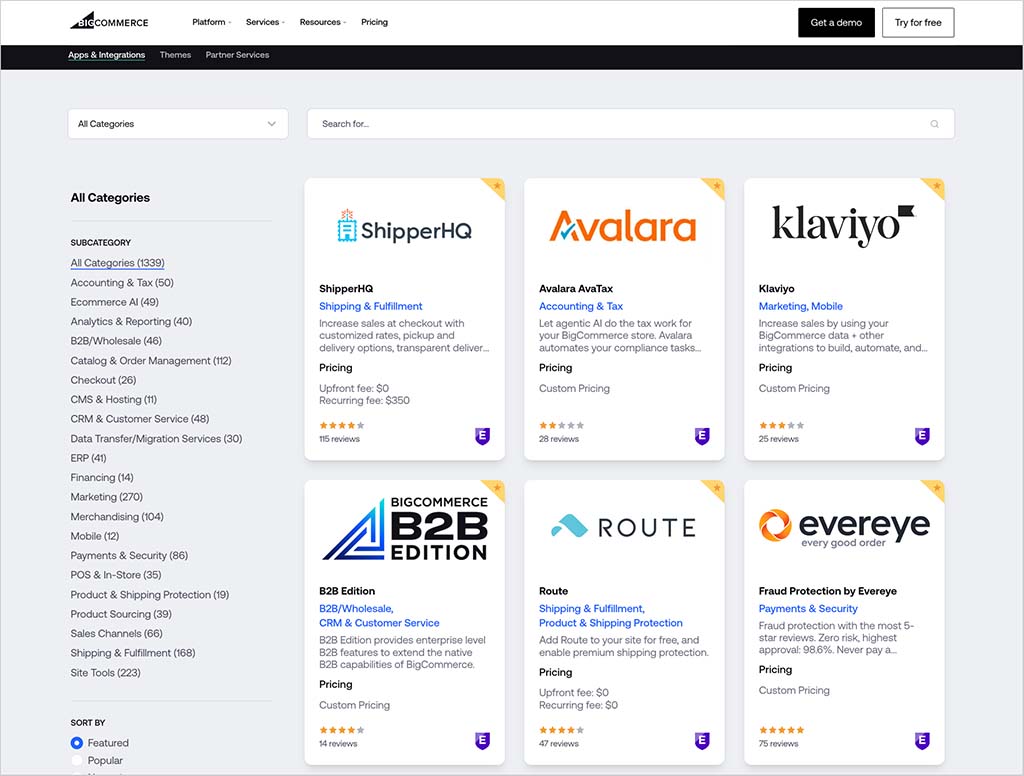The width and height of the screenshot is (1024, 776).
Task: Filter by Ecommerce AI (49)
Action: (114, 302)
